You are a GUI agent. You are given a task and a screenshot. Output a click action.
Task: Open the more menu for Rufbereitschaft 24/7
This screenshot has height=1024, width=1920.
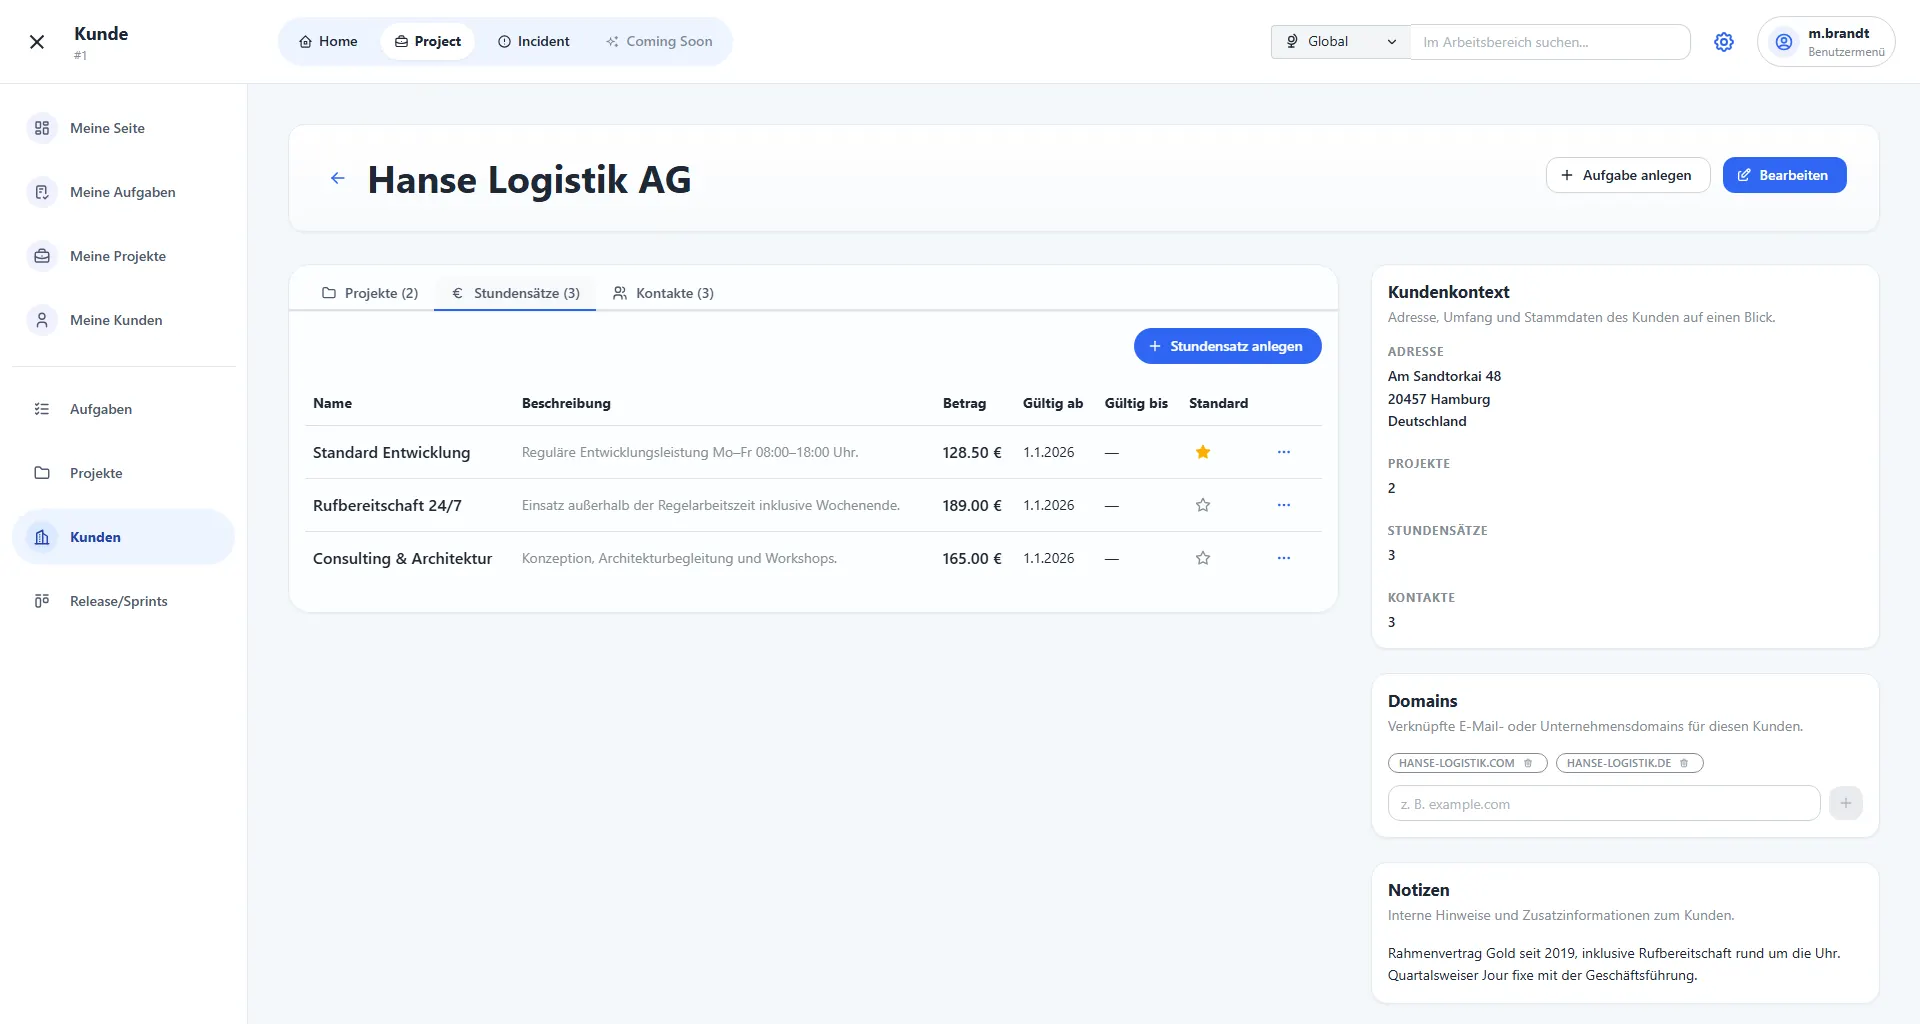(1284, 505)
